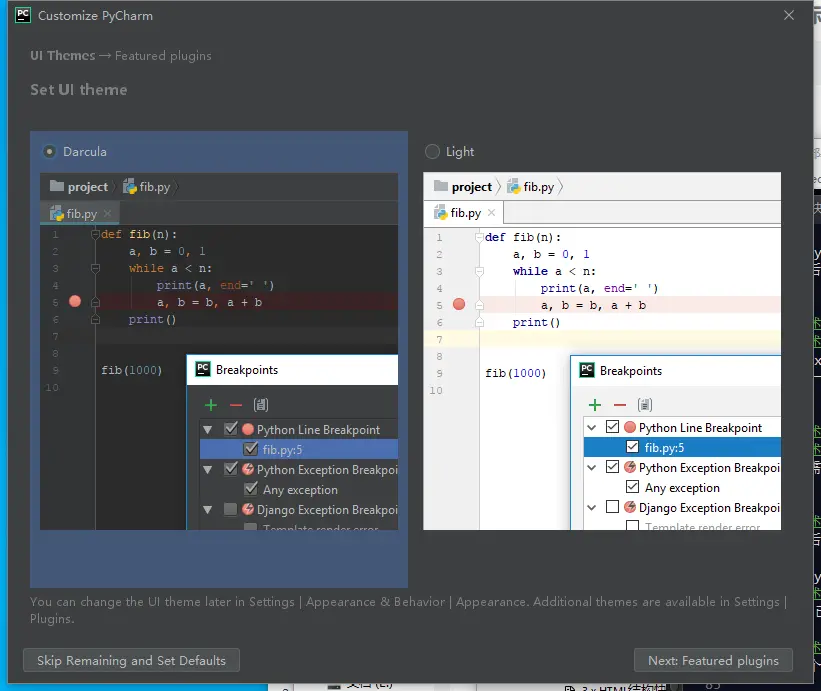Click the Featured plugins breadcrumb step
The image size is (821, 691).
[x=163, y=55]
